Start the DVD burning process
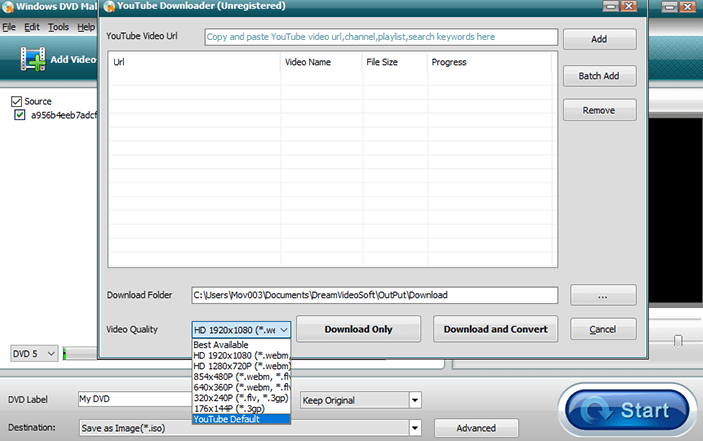Screen dimensions: 703x441 coord(628,410)
